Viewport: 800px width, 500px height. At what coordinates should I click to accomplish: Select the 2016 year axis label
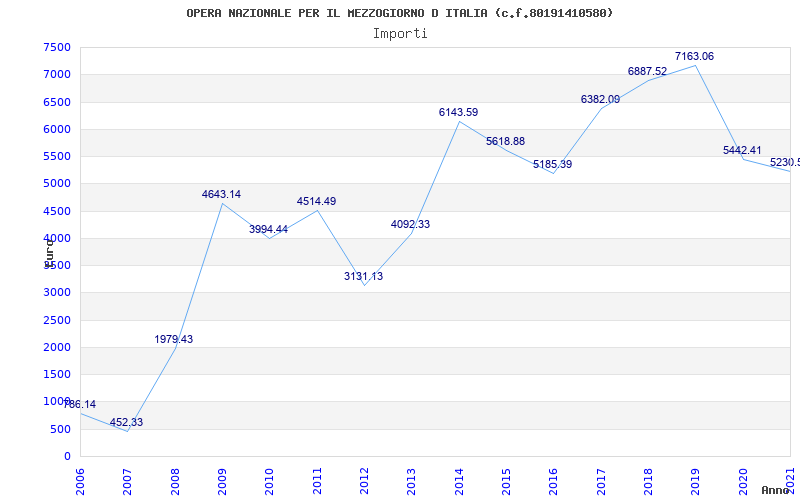point(554,481)
